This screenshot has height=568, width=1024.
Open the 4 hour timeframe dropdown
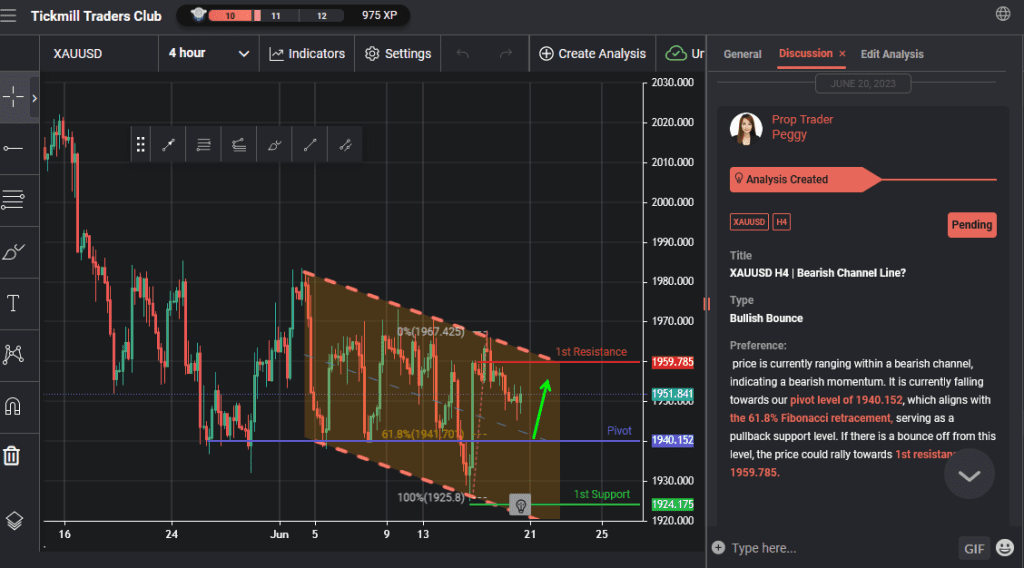coord(209,54)
